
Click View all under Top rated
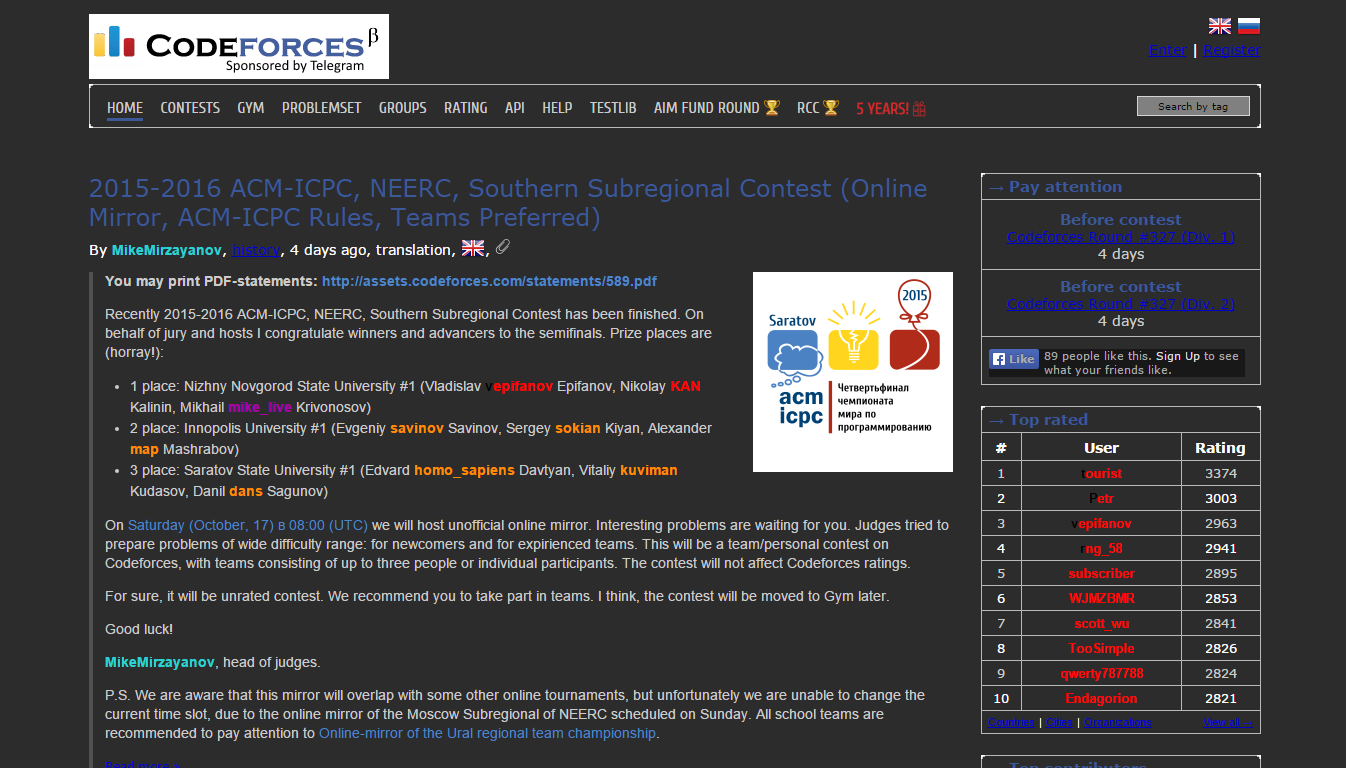coord(1228,722)
